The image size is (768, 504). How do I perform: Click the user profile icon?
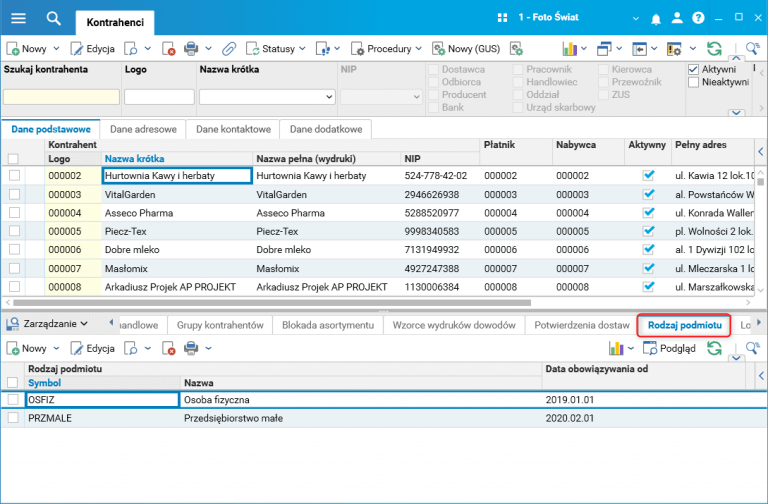click(x=677, y=18)
